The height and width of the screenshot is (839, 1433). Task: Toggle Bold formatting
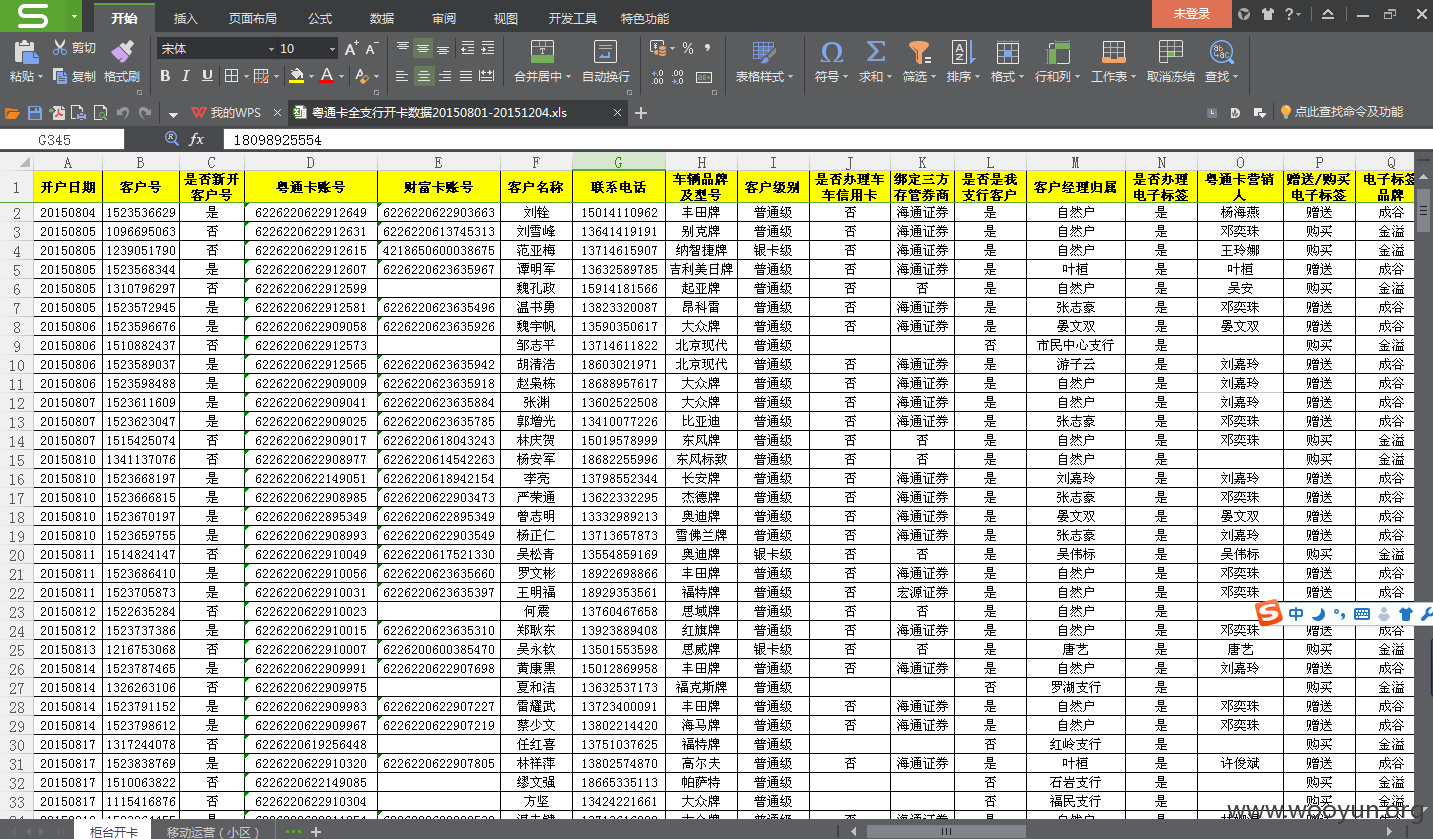[x=167, y=76]
